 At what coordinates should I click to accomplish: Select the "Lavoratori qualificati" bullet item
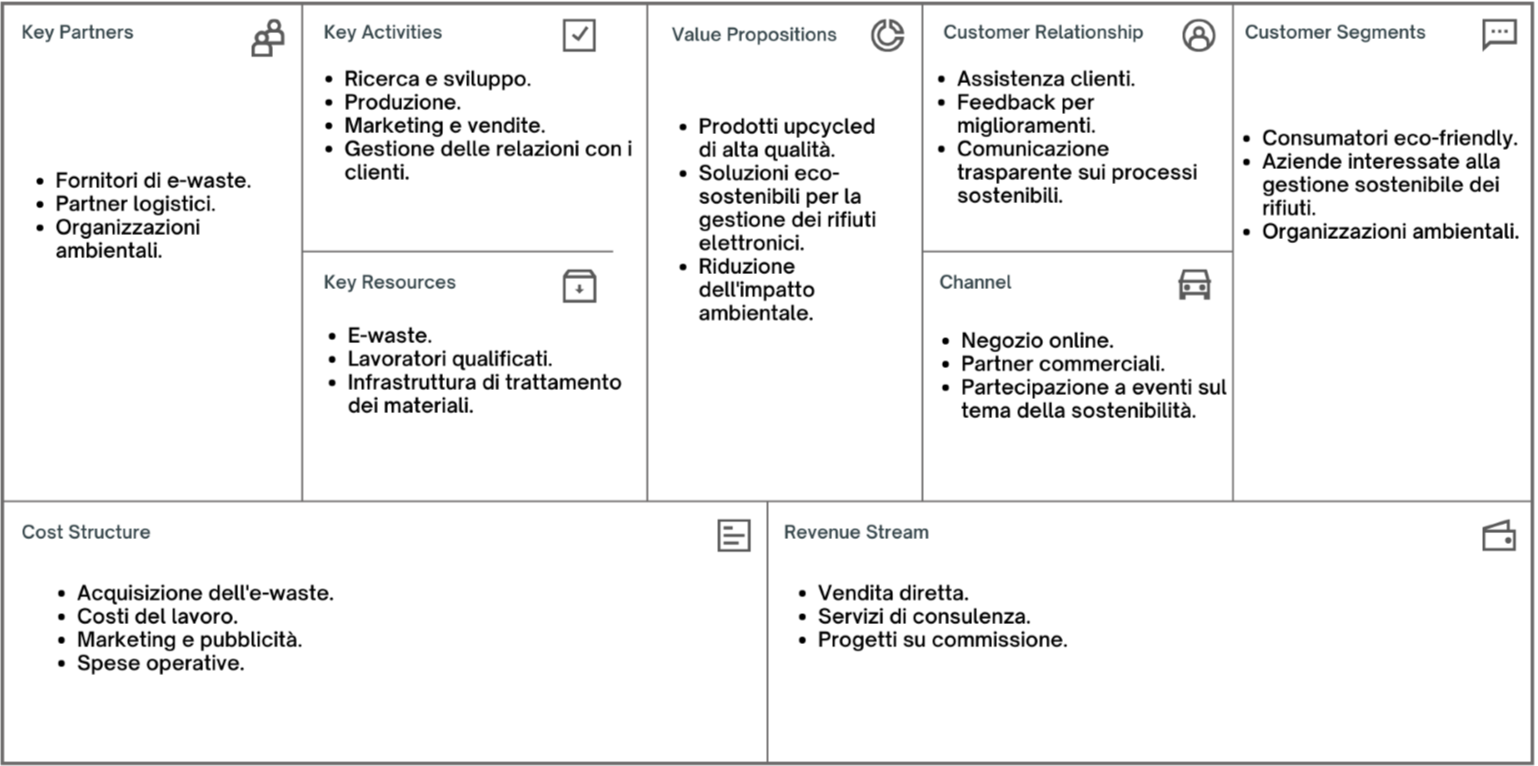pyautogui.click(x=450, y=358)
